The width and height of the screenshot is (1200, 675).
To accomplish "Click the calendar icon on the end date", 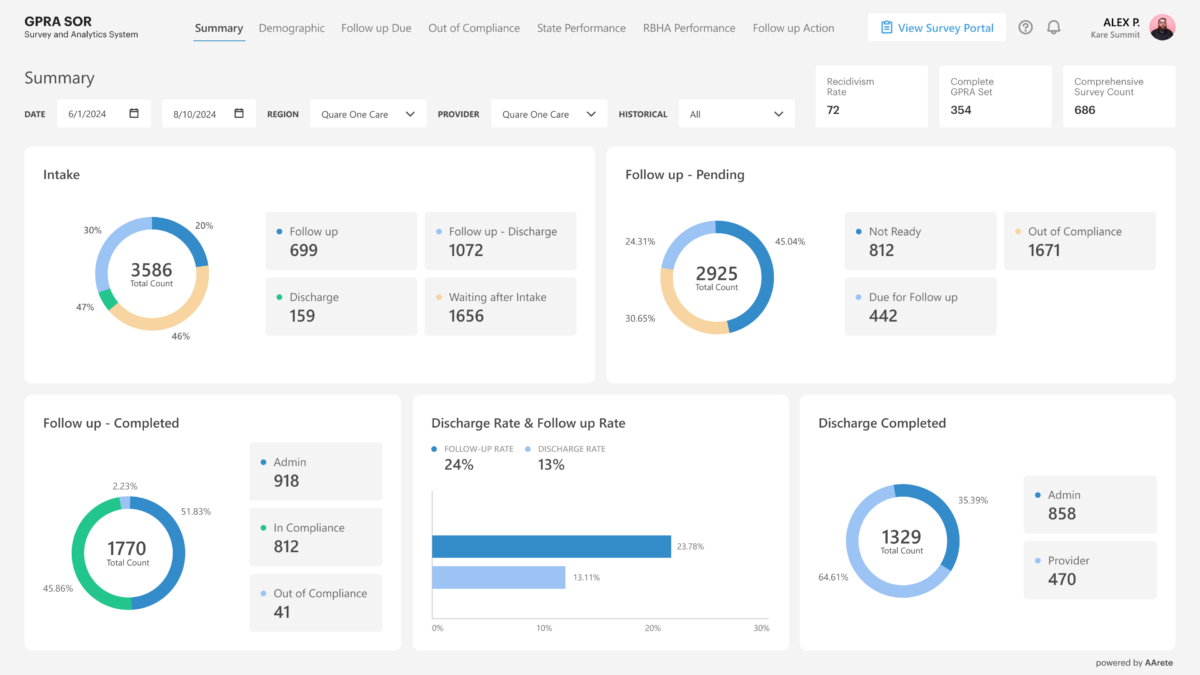I will (x=239, y=113).
